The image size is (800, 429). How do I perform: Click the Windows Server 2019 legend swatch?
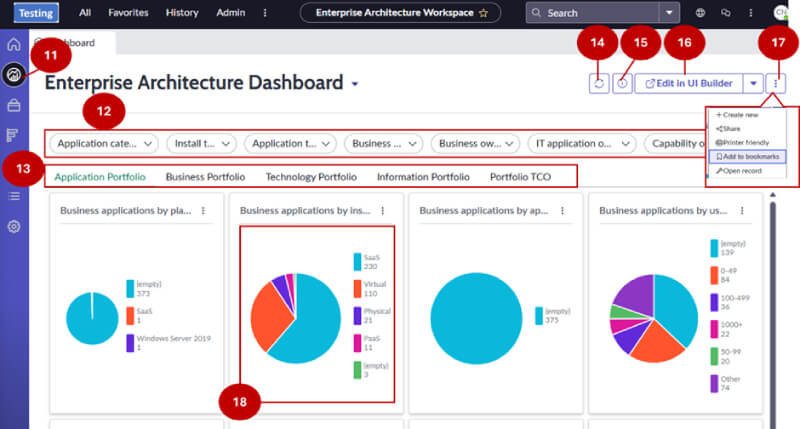(130, 343)
